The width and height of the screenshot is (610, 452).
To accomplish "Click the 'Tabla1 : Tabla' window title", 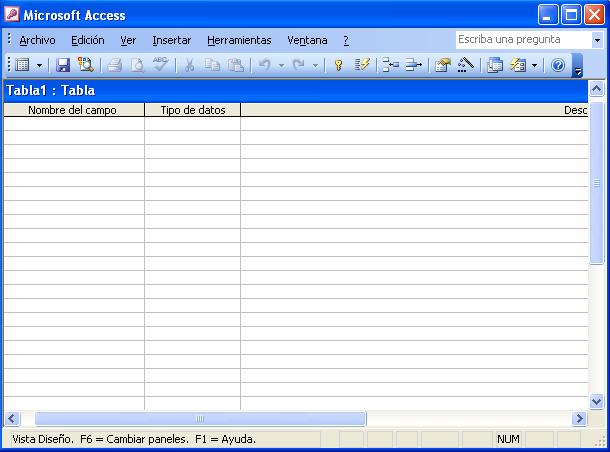I will click(x=51, y=90).
